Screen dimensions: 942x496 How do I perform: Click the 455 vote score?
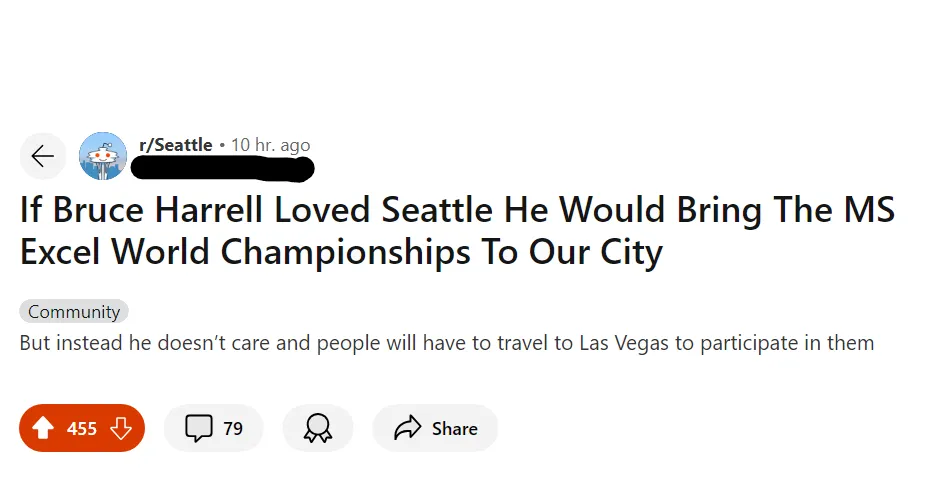[x=82, y=429]
